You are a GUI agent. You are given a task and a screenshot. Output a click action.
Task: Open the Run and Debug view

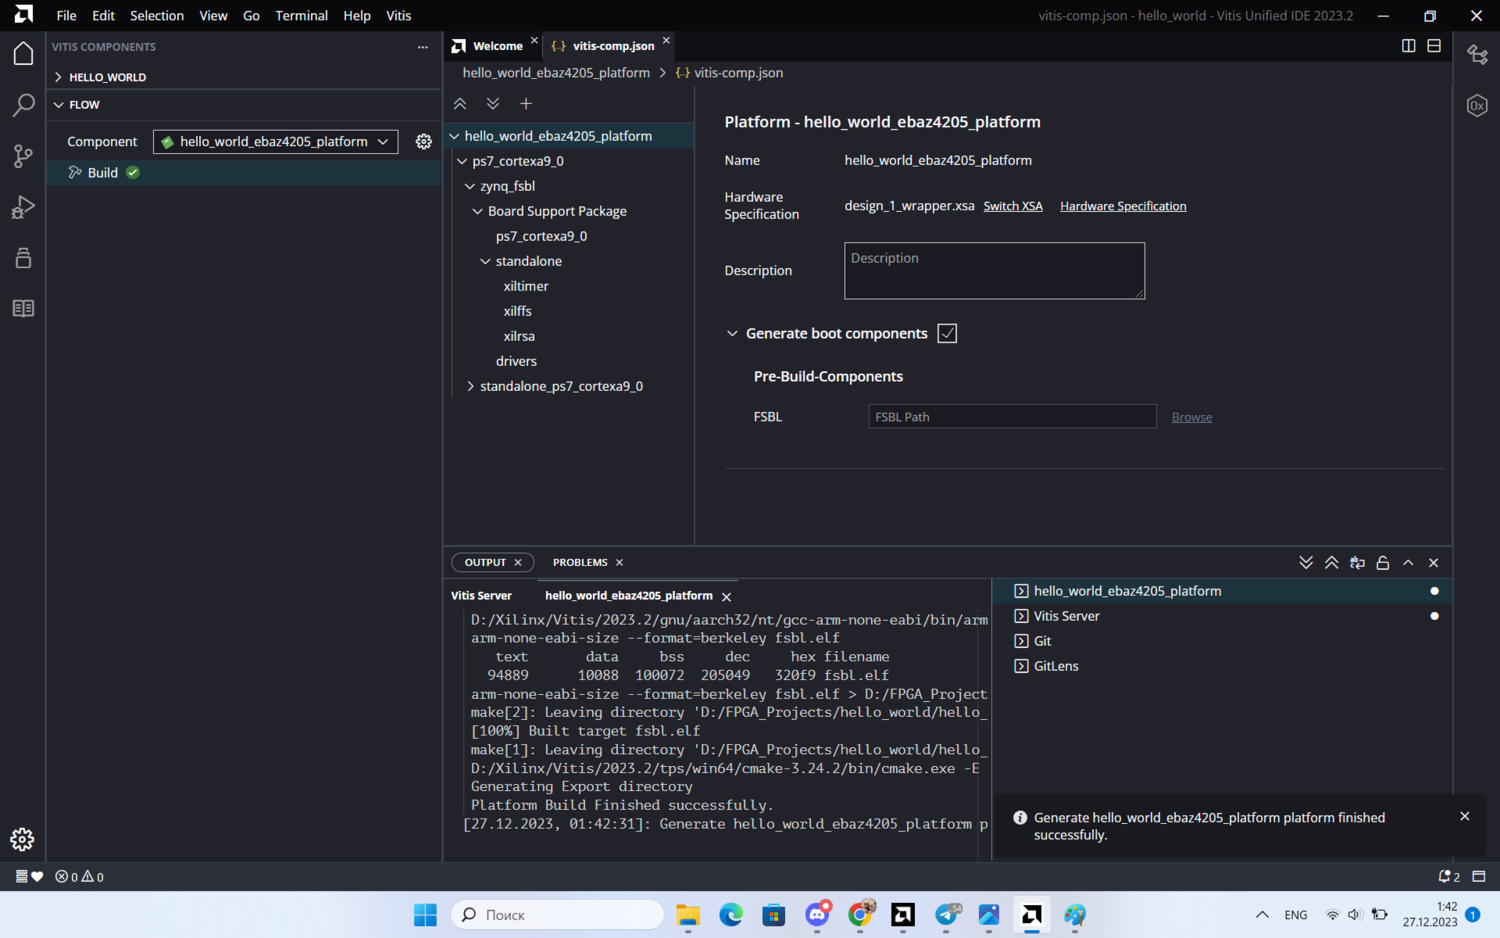coord(23,207)
